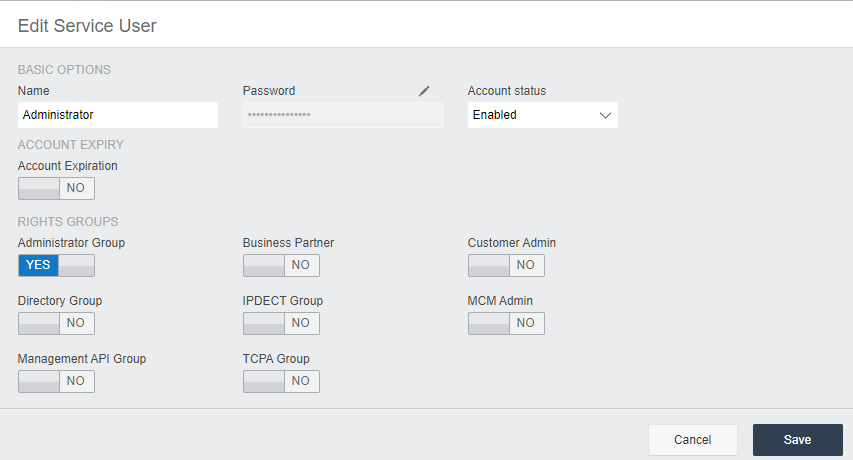Image resolution: width=853 pixels, height=460 pixels.
Task: Click the Edit Service User title
Action: pyautogui.click(x=87, y=26)
